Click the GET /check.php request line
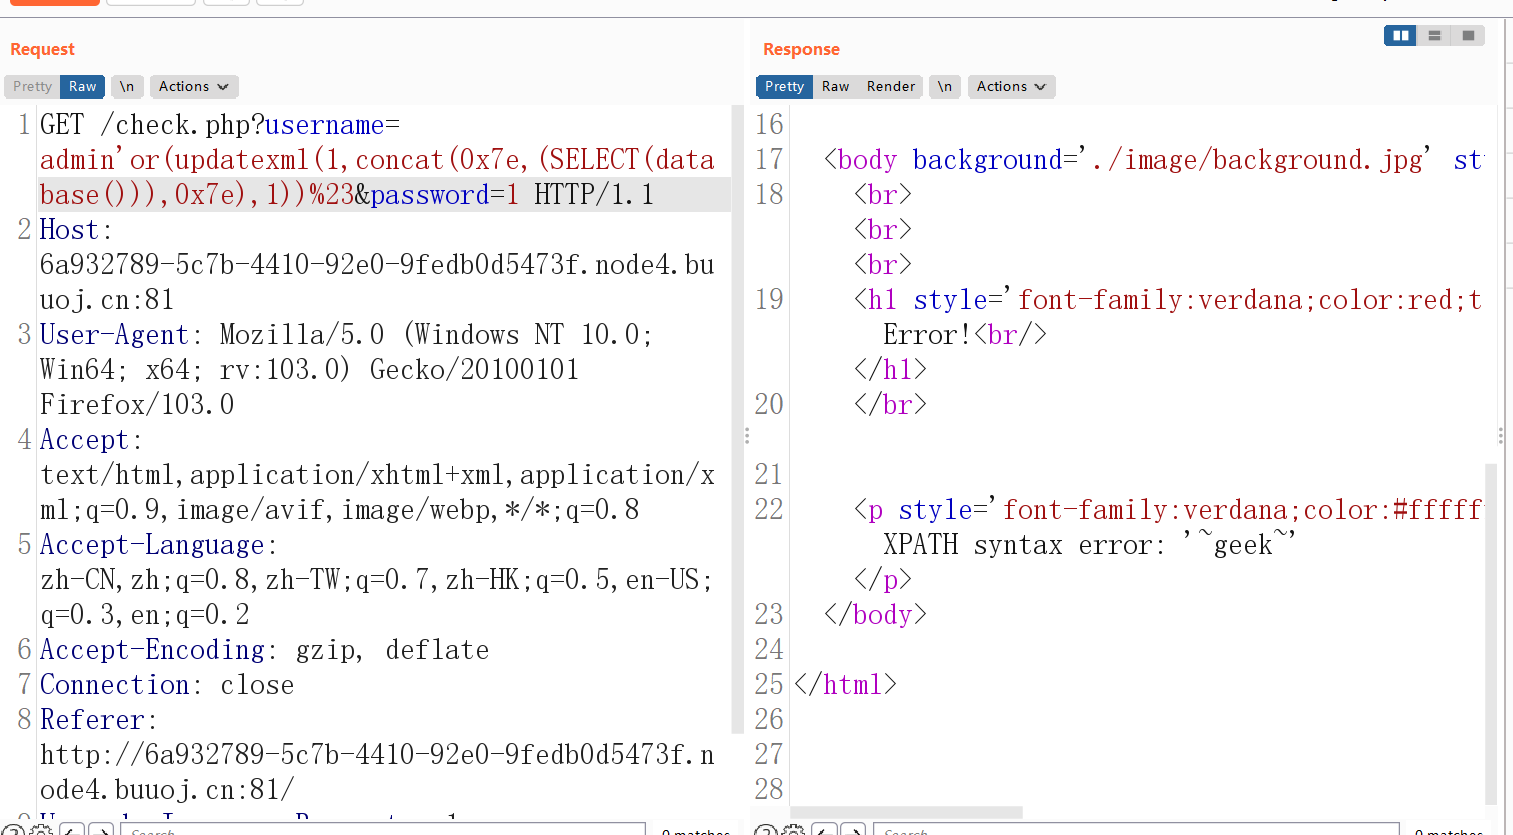This screenshot has height=835, width=1513. (x=378, y=159)
